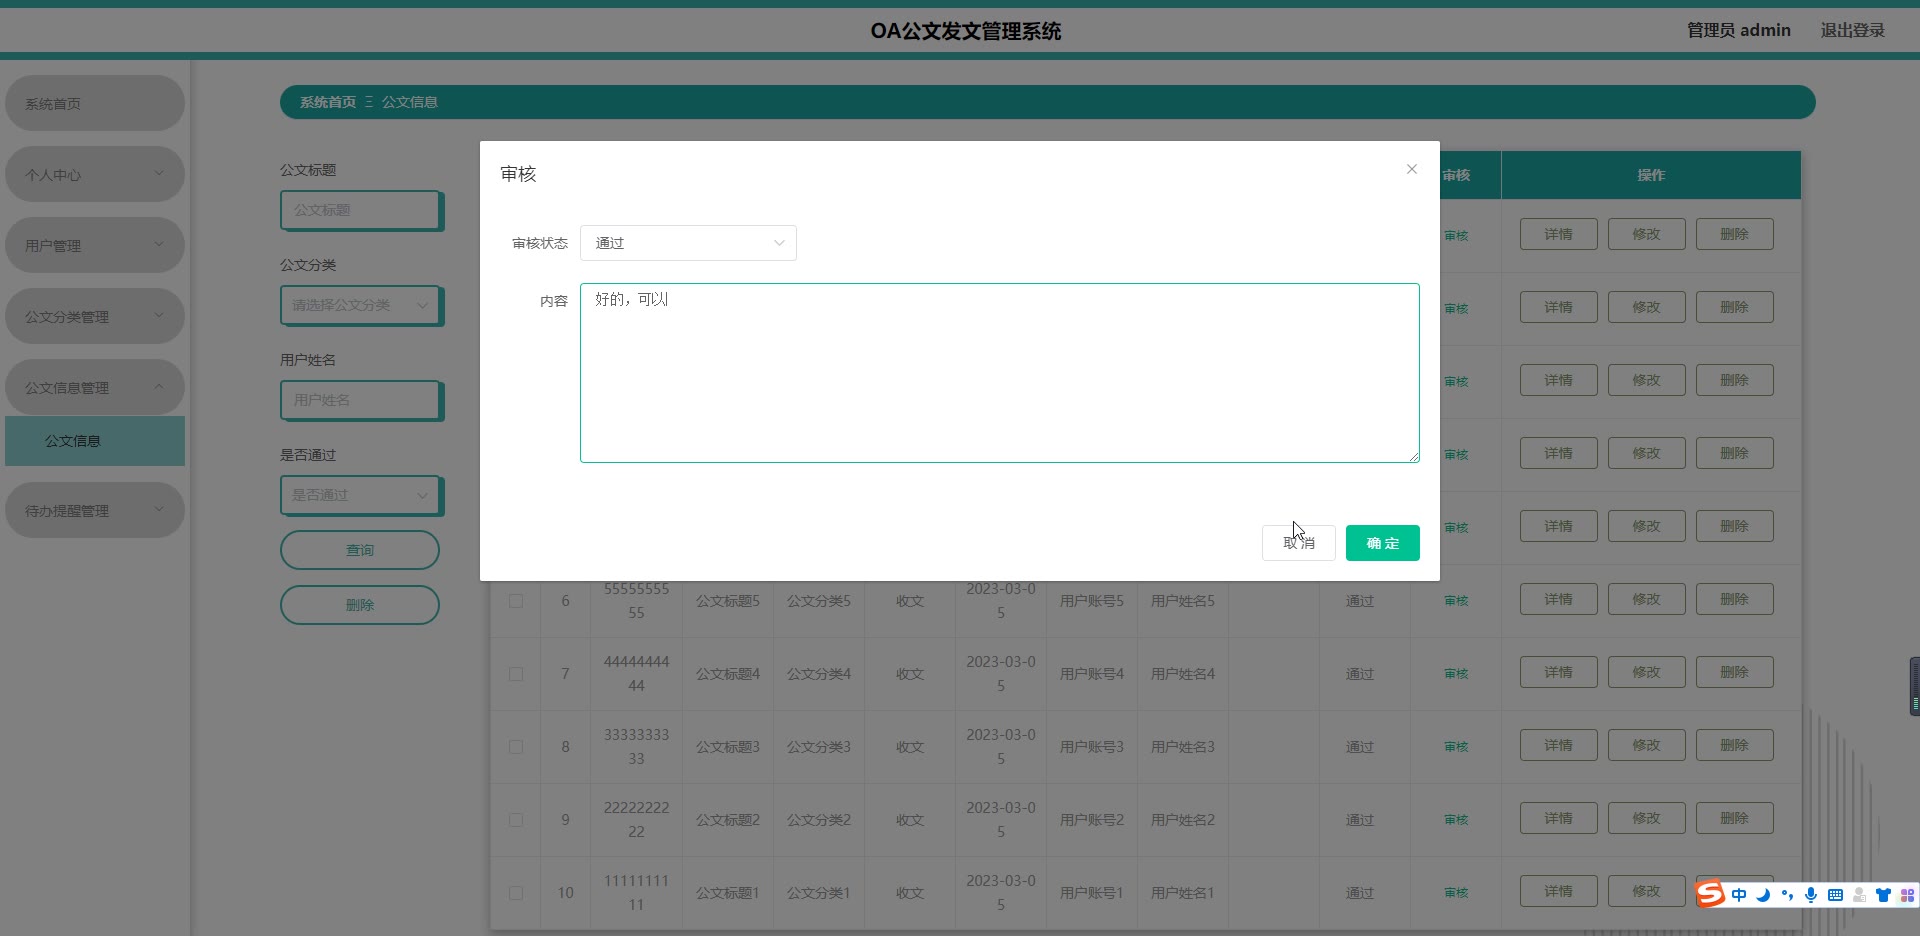Screen dimensions: 1920x936
Task: Click 管理员 admin label
Action: (x=1738, y=30)
